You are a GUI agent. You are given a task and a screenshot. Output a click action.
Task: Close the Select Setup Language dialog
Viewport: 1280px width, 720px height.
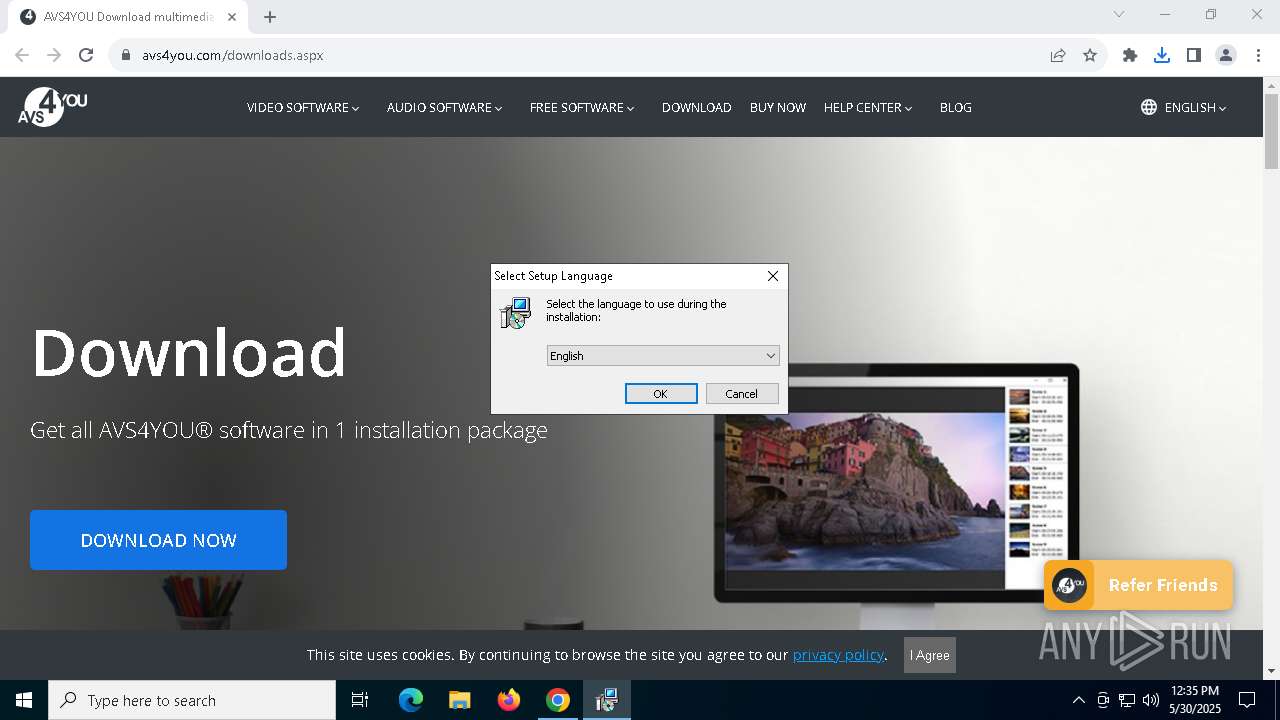773,276
